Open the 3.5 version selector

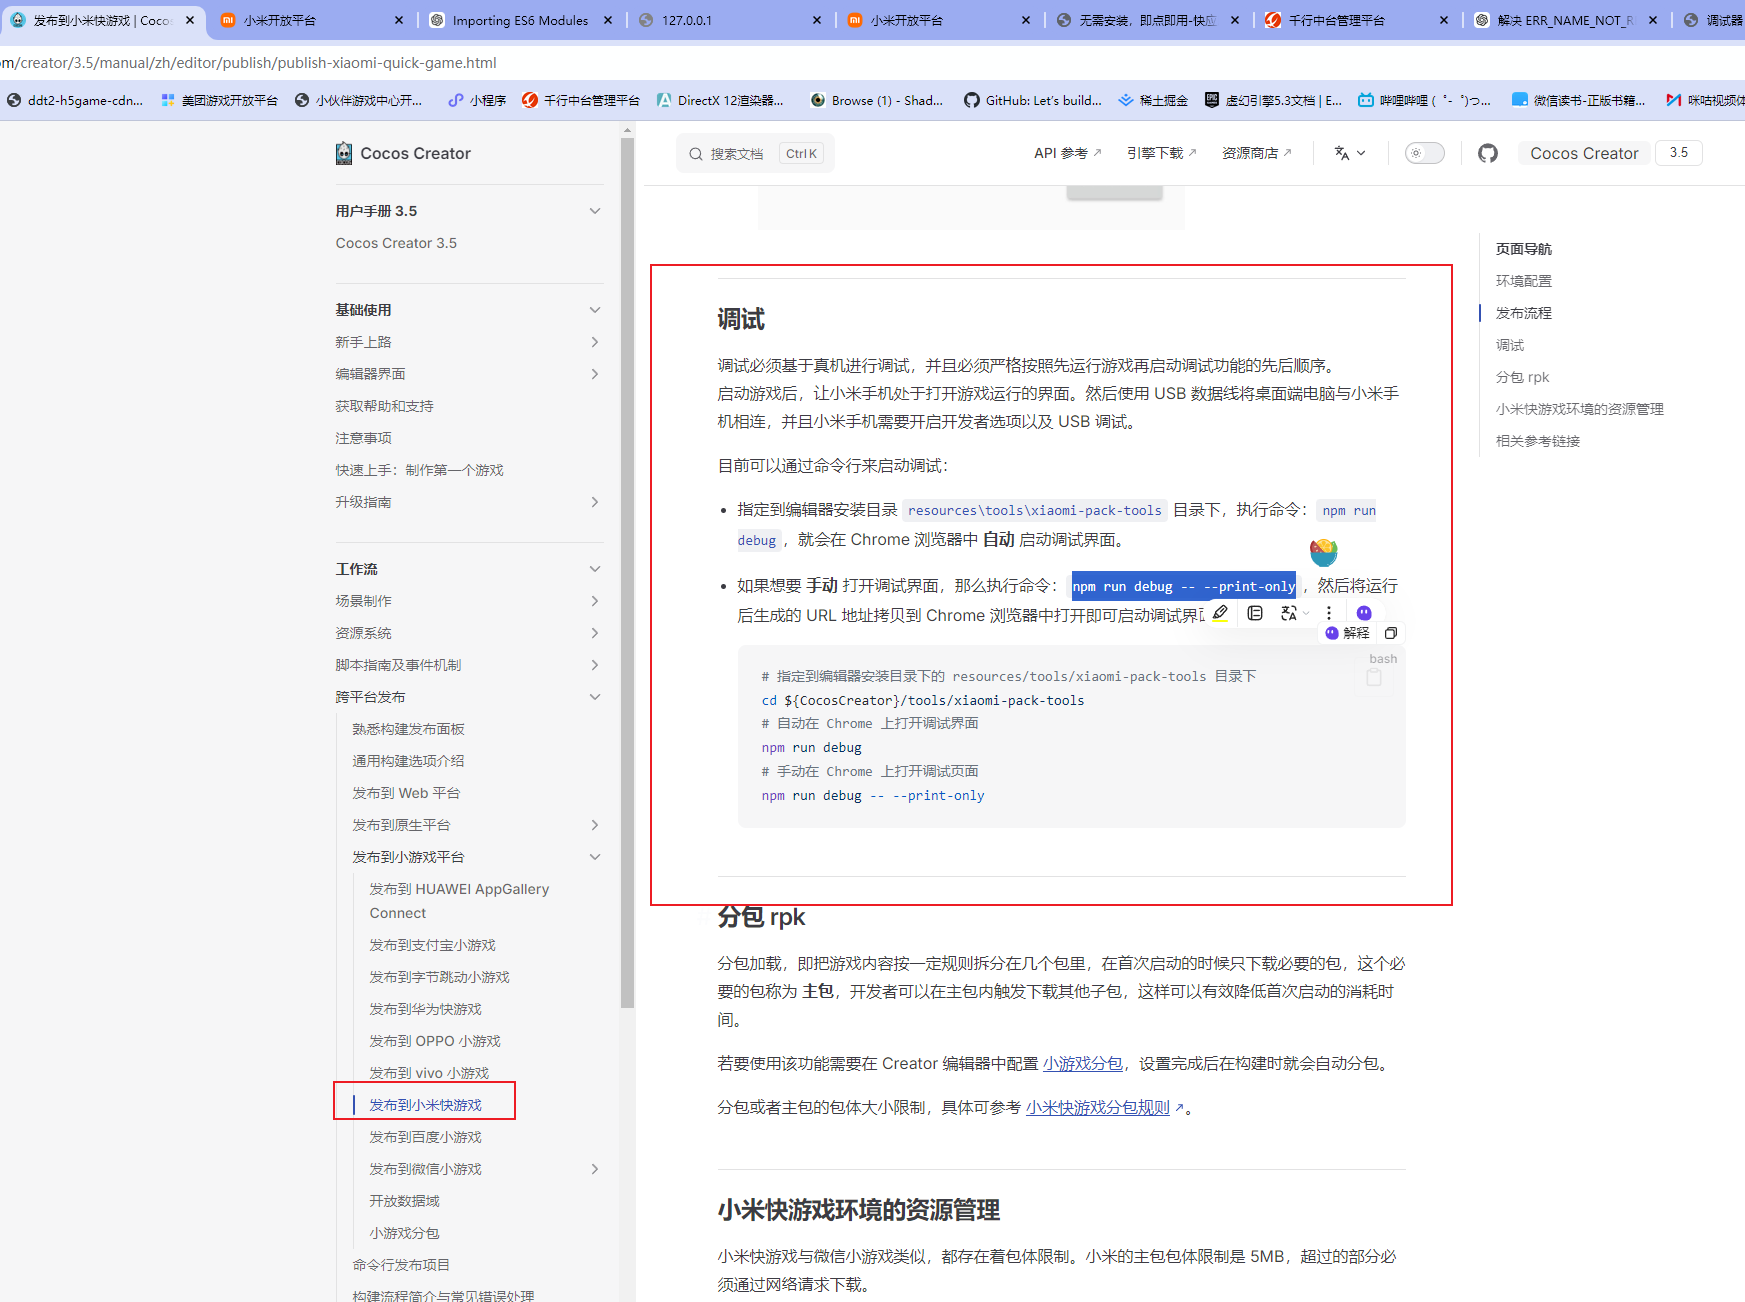point(1679,153)
